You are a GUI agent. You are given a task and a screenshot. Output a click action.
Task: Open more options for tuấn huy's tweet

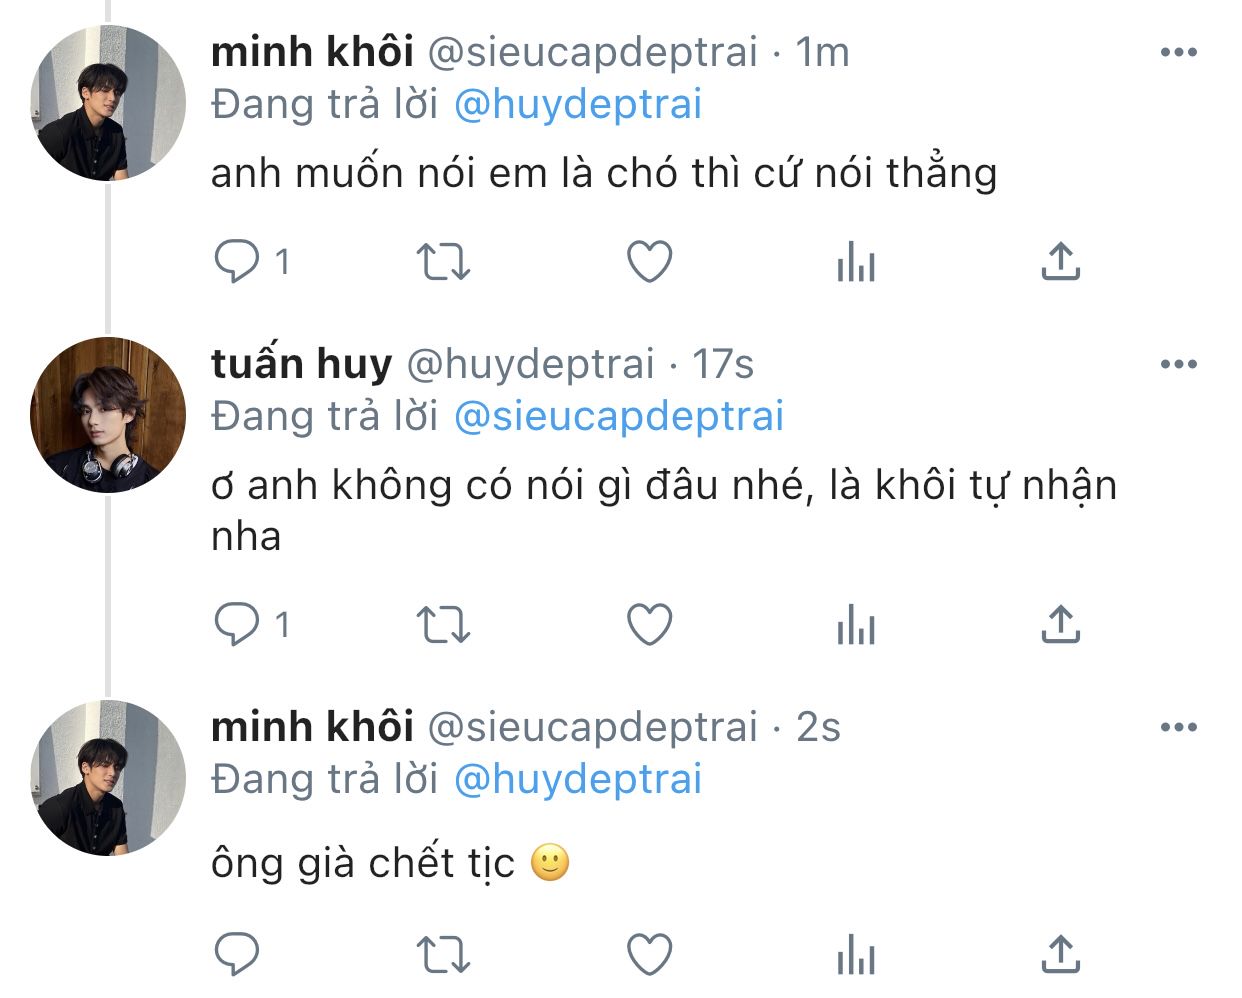click(1178, 364)
